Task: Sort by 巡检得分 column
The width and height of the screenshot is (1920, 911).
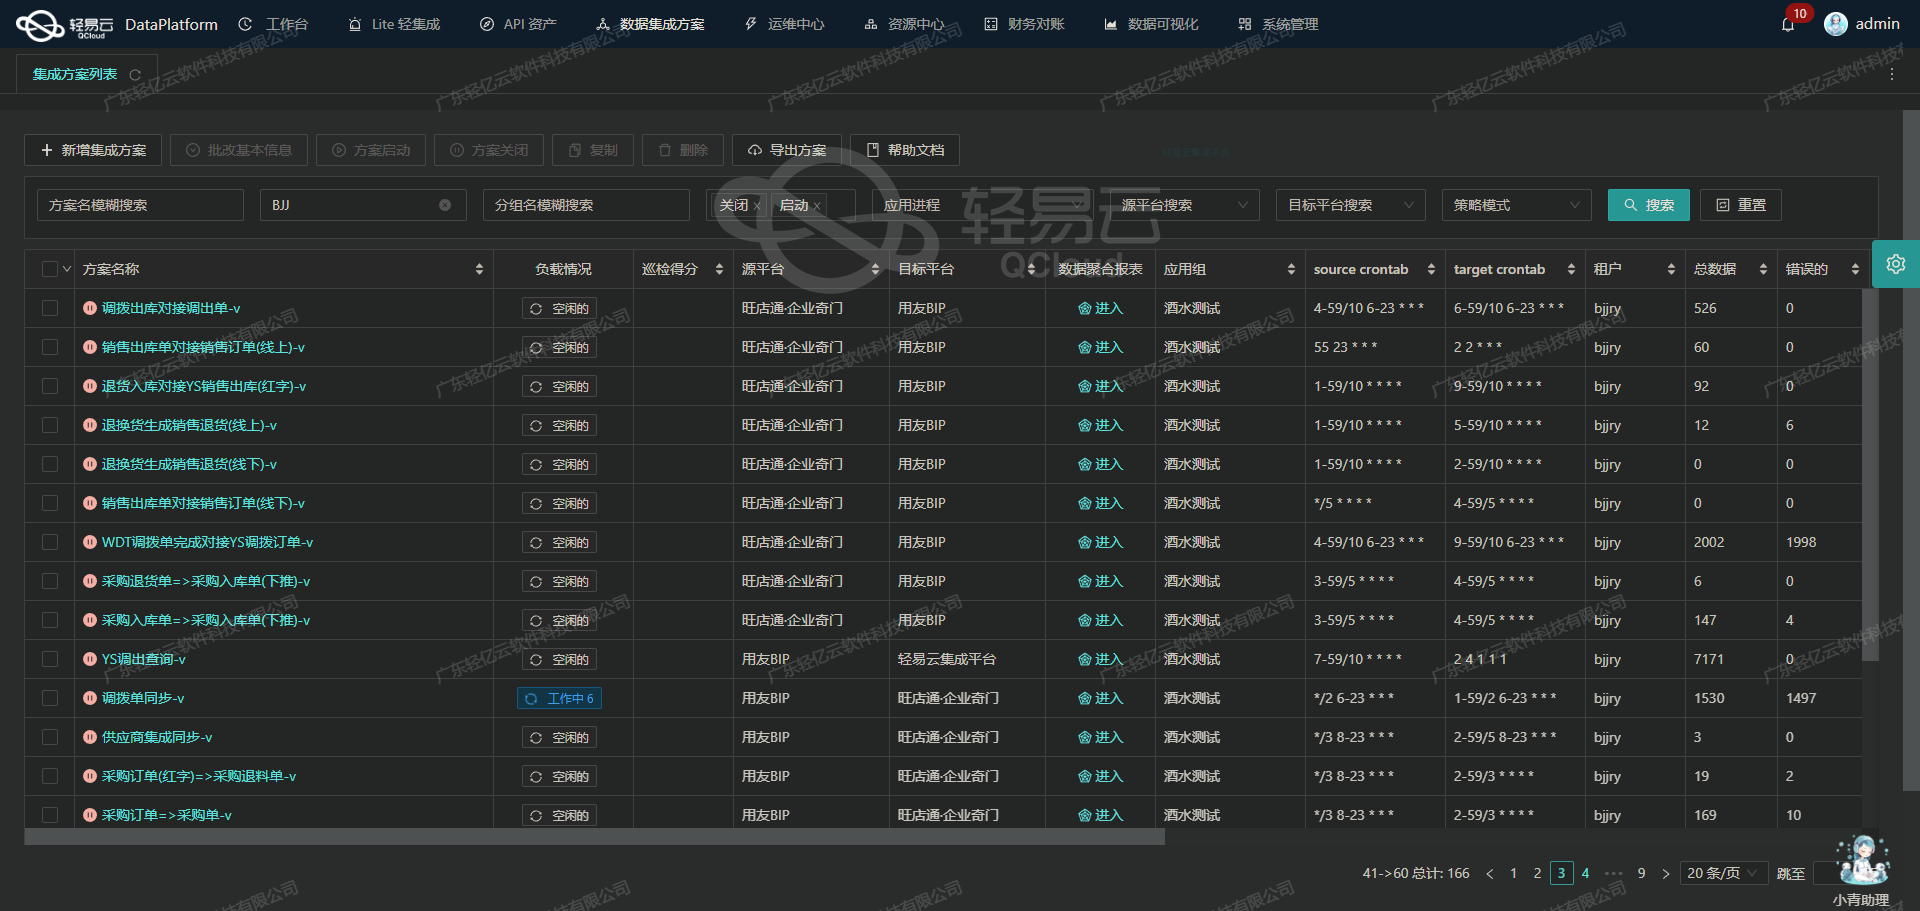Action: point(719,269)
